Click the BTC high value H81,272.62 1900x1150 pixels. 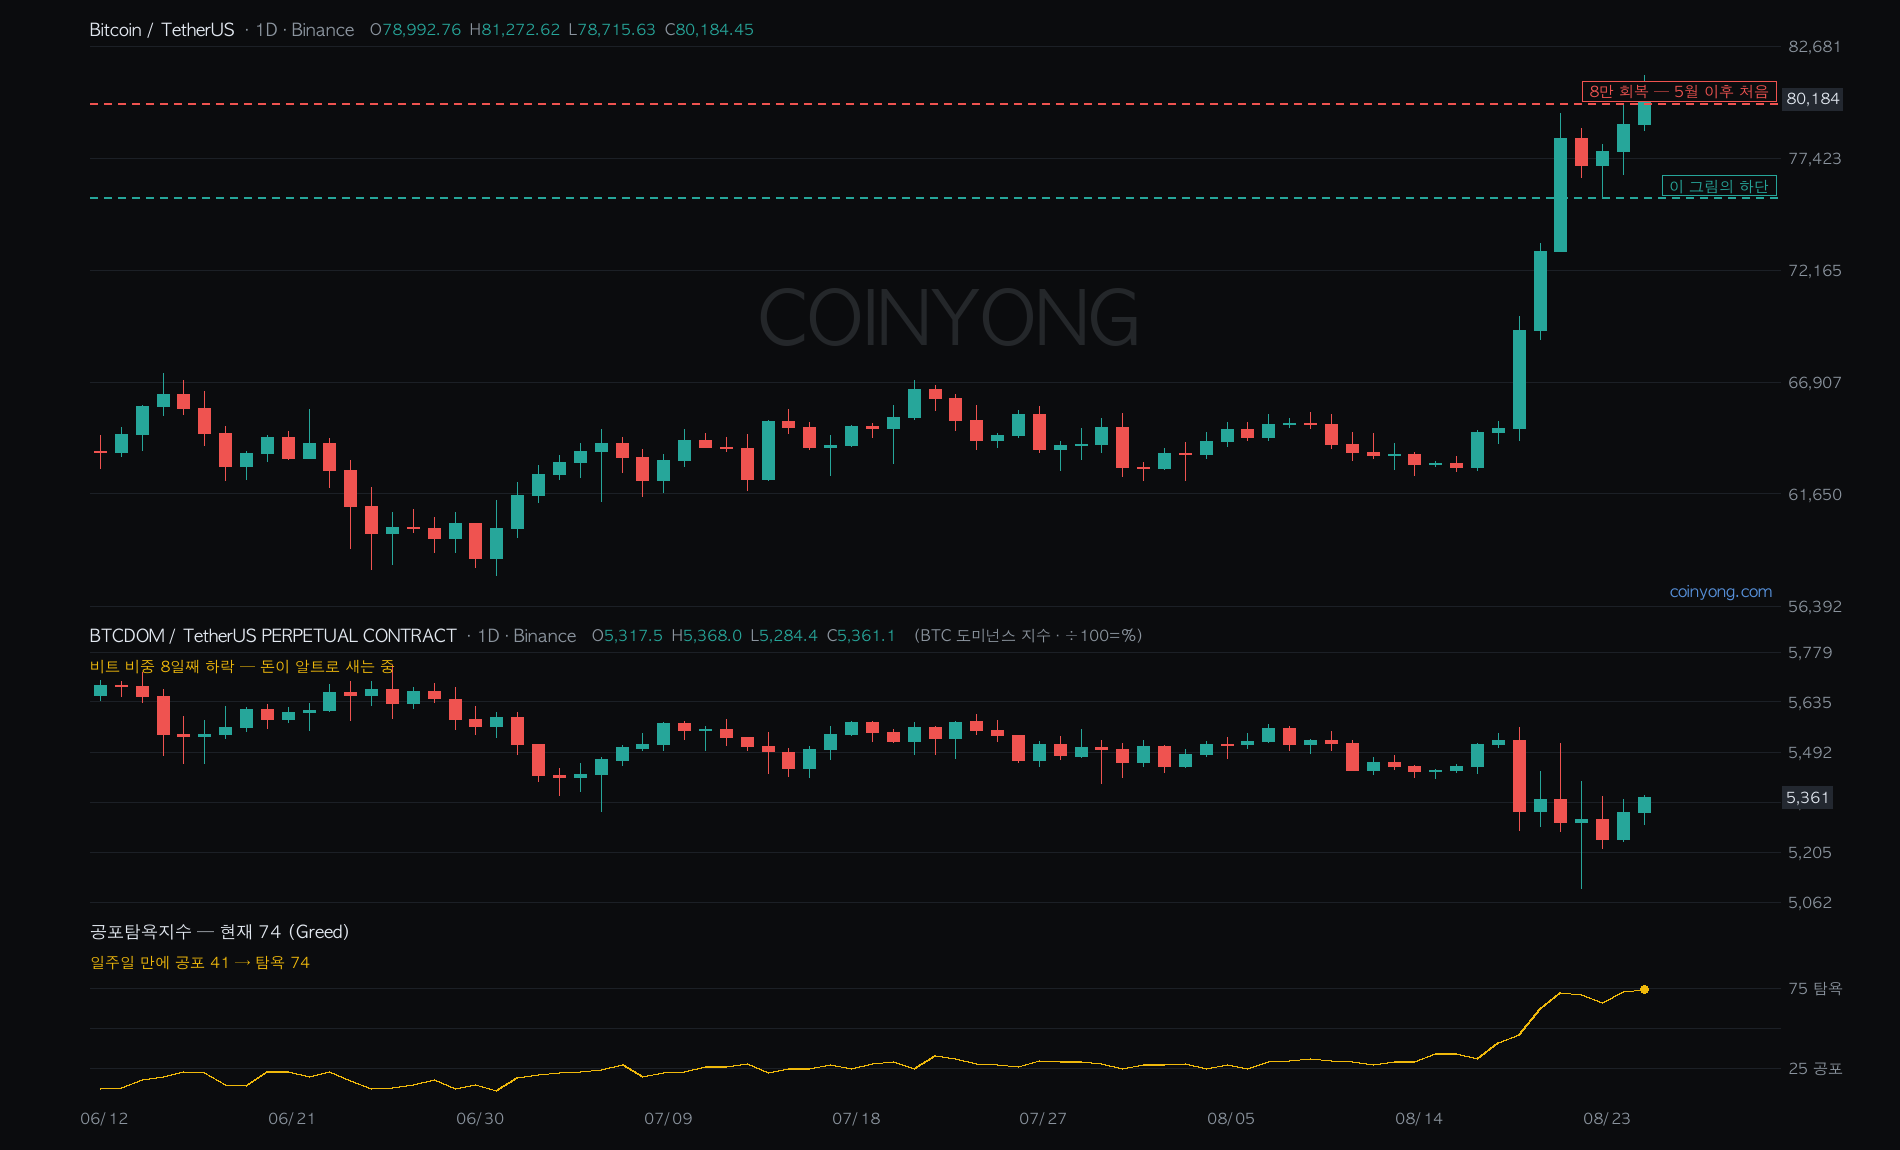tap(514, 30)
